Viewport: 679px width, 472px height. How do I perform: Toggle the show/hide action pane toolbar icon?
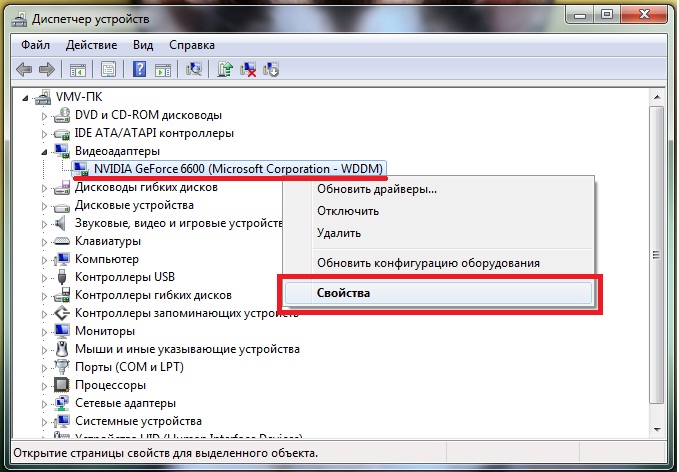coord(163,70)
